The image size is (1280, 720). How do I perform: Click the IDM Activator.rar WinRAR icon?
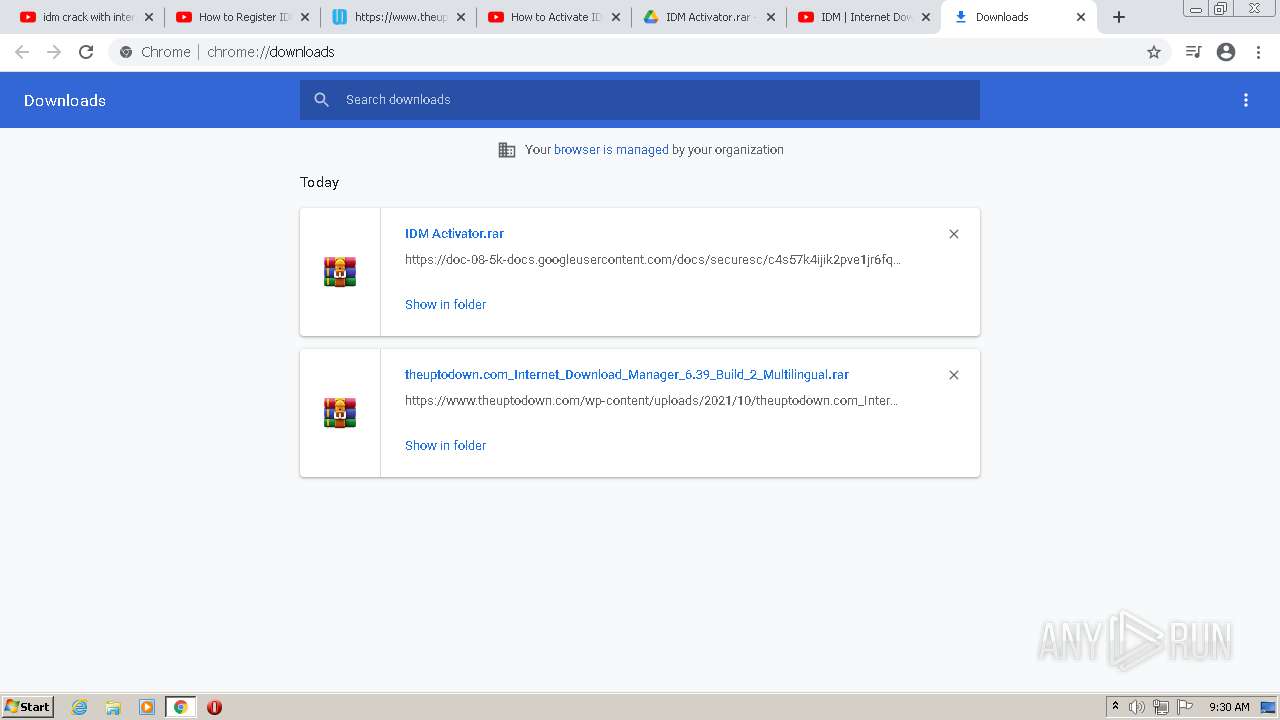(340, 272)
